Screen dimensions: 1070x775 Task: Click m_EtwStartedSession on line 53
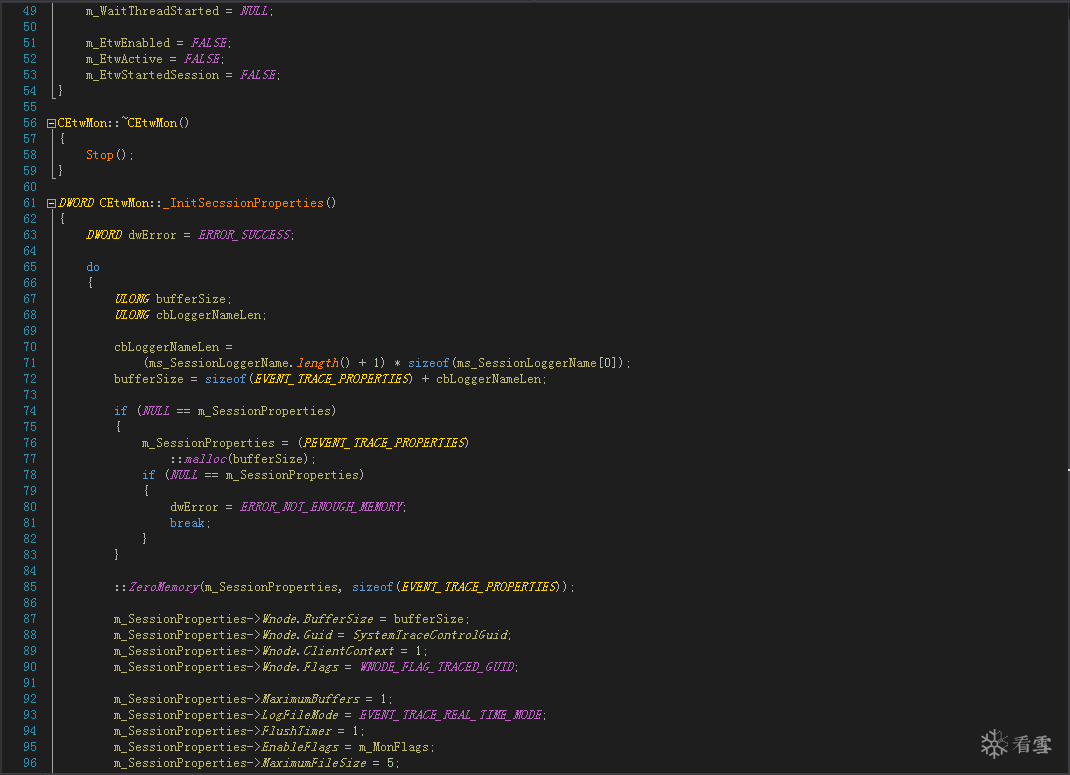152,75
